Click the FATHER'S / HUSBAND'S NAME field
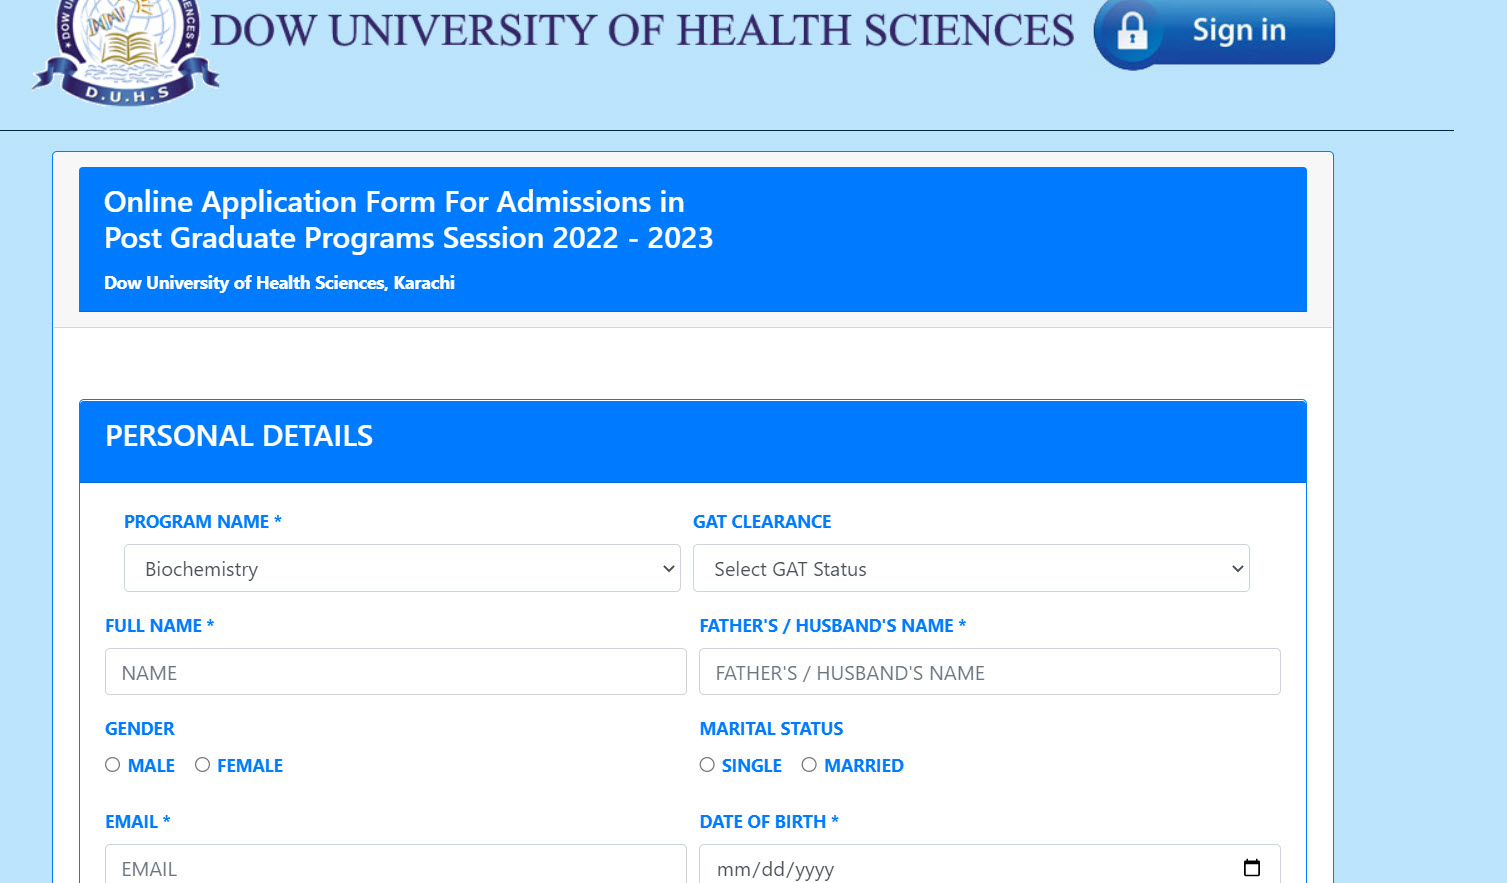 click(x=989, y=671)
